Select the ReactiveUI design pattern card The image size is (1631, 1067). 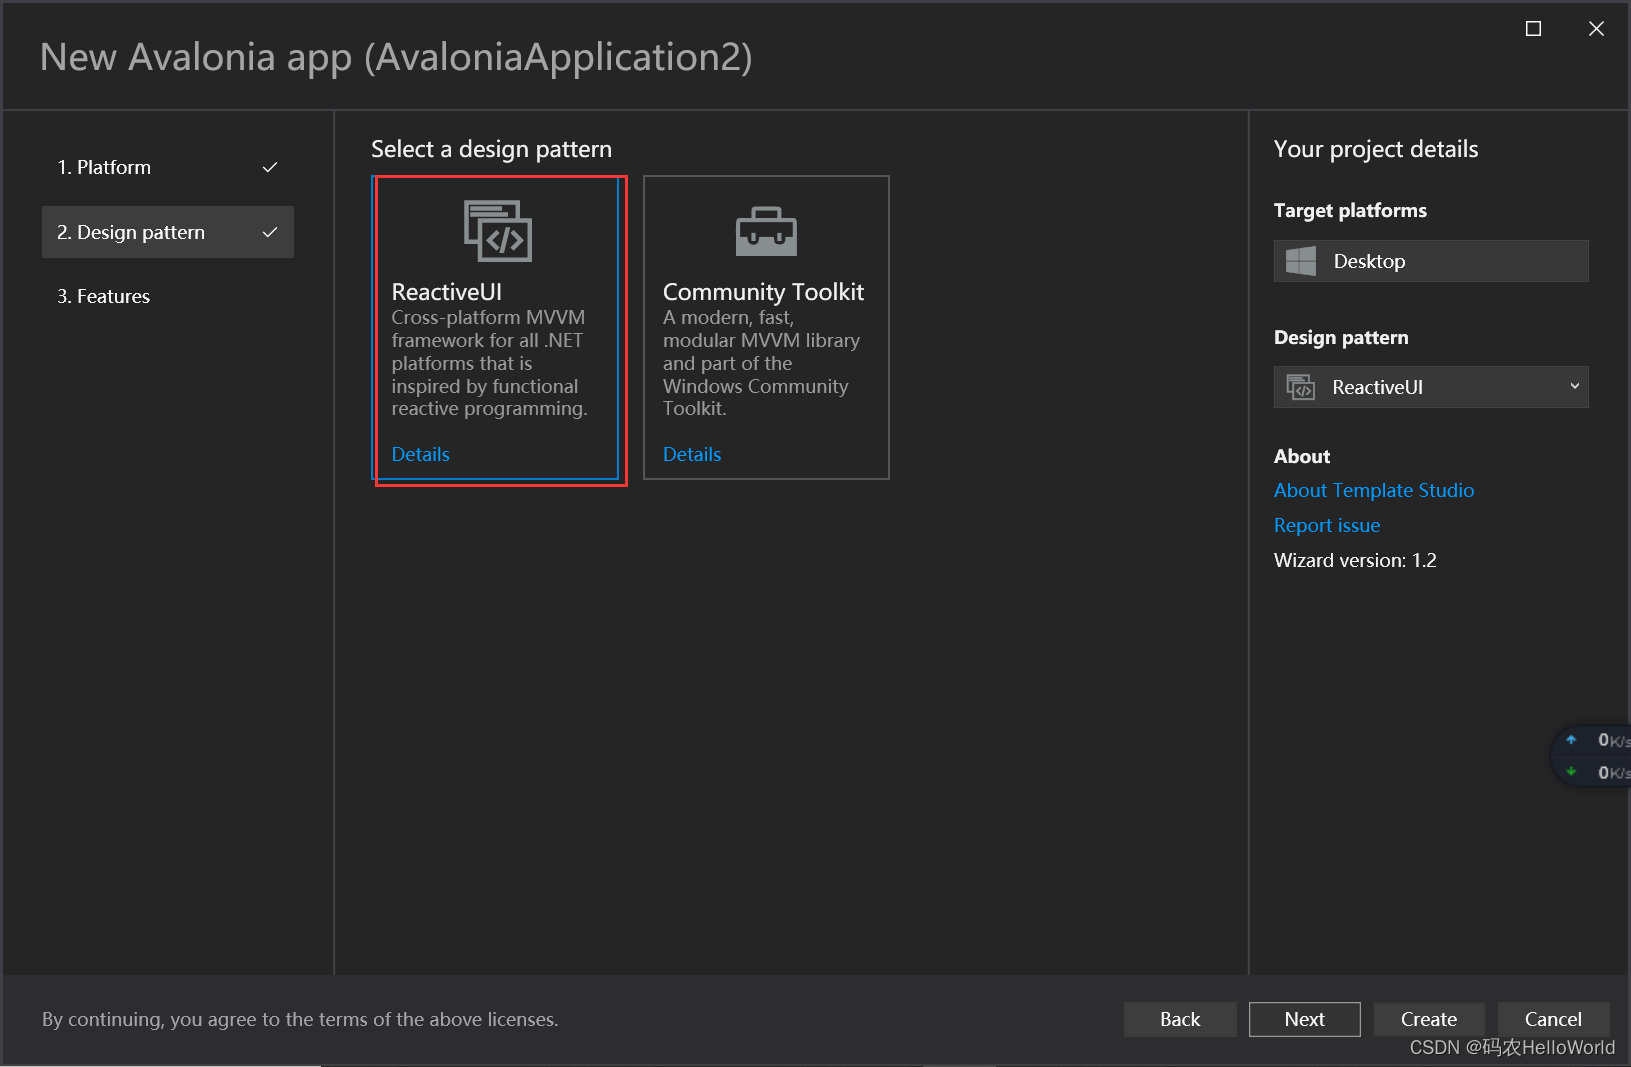coord(497,330)
